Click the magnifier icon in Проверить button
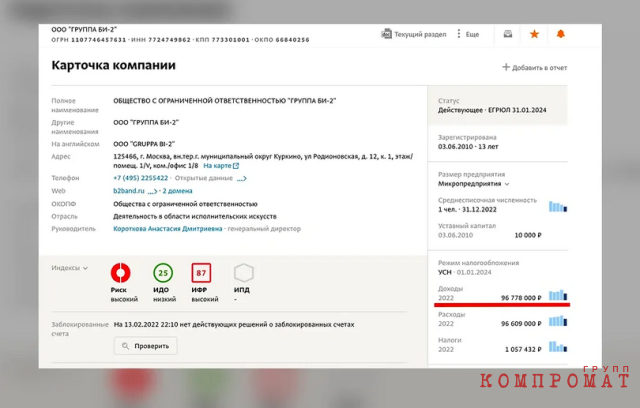 click(x=126, y=346)
